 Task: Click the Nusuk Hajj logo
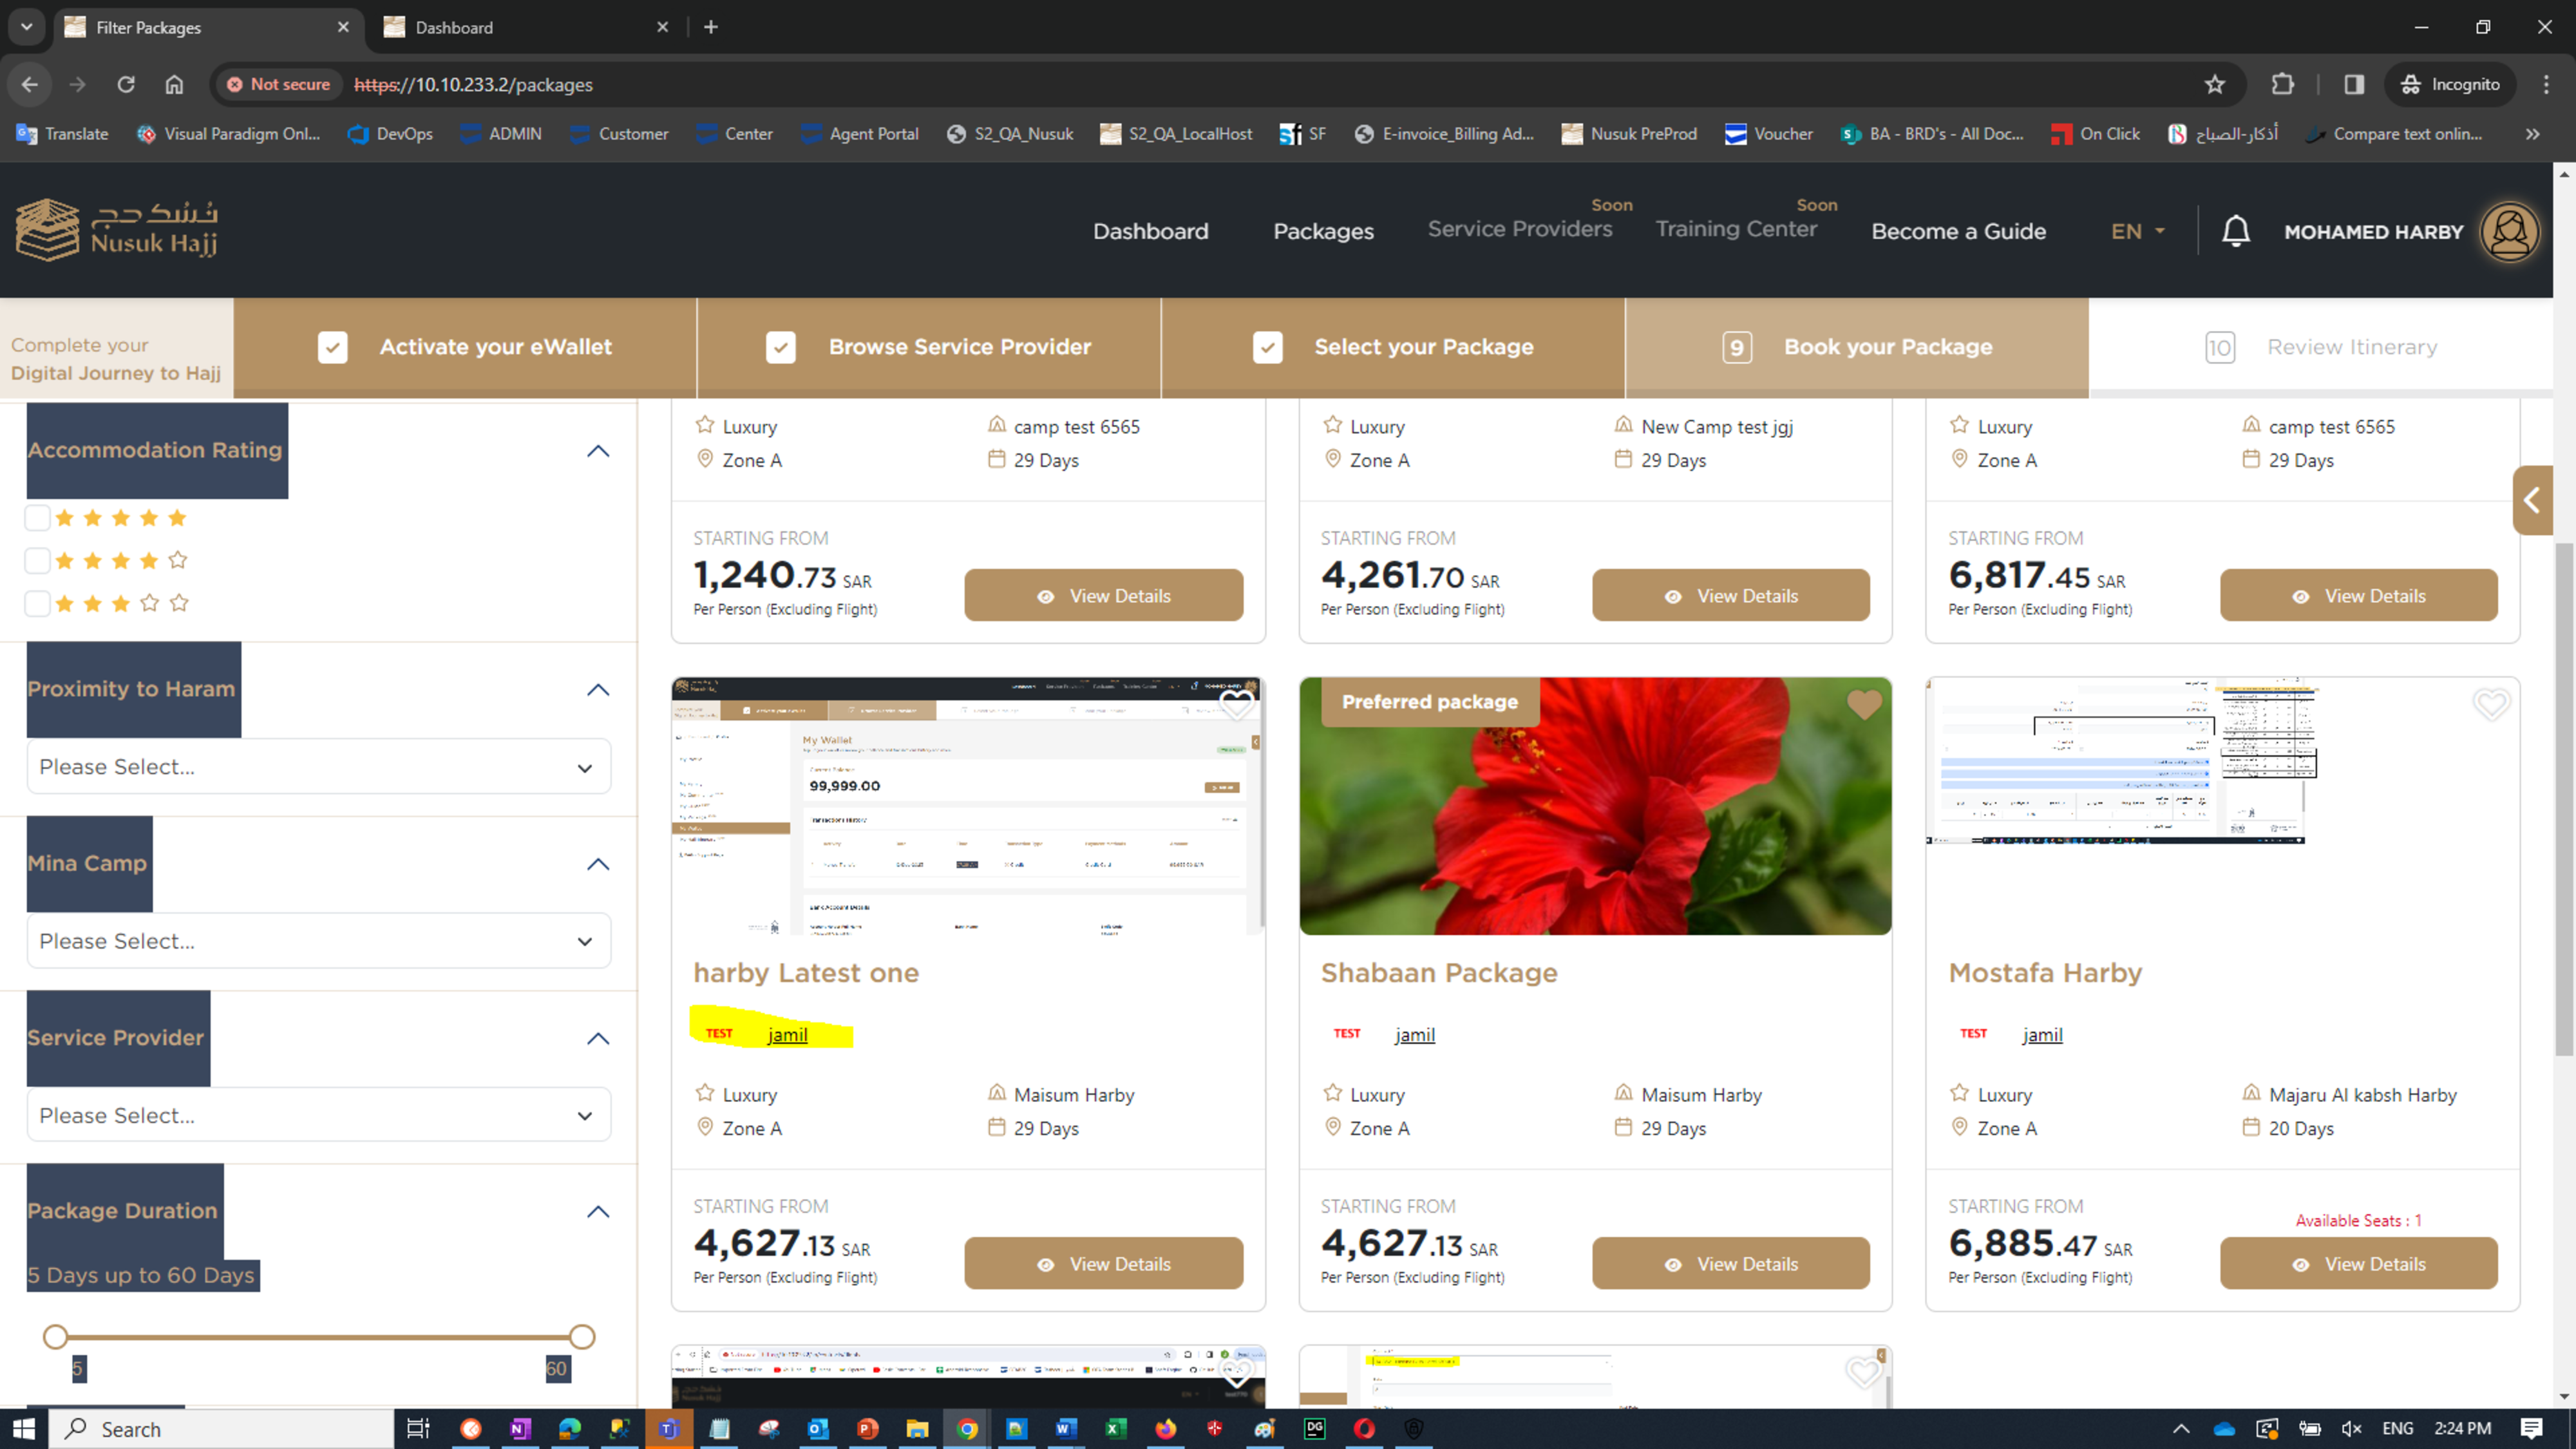click(117, 230)
